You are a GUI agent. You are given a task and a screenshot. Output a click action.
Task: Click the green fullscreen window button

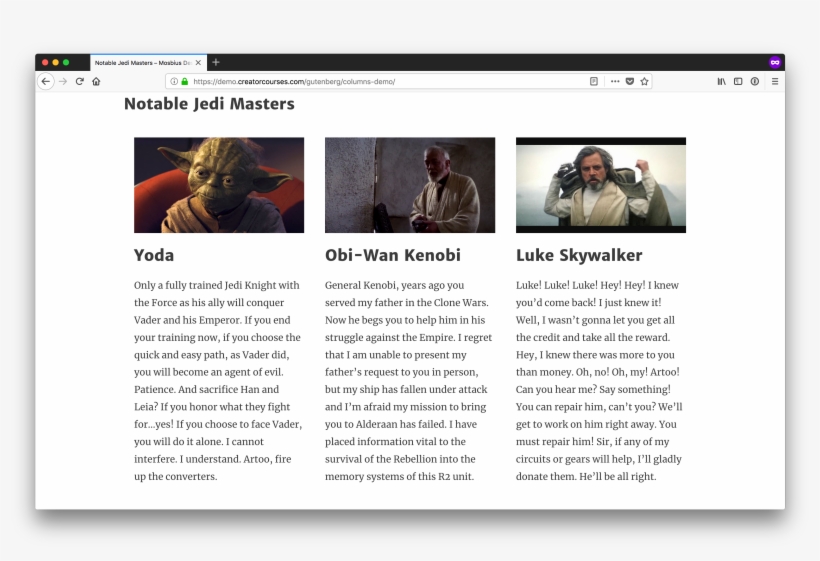[x=66, y=63]
